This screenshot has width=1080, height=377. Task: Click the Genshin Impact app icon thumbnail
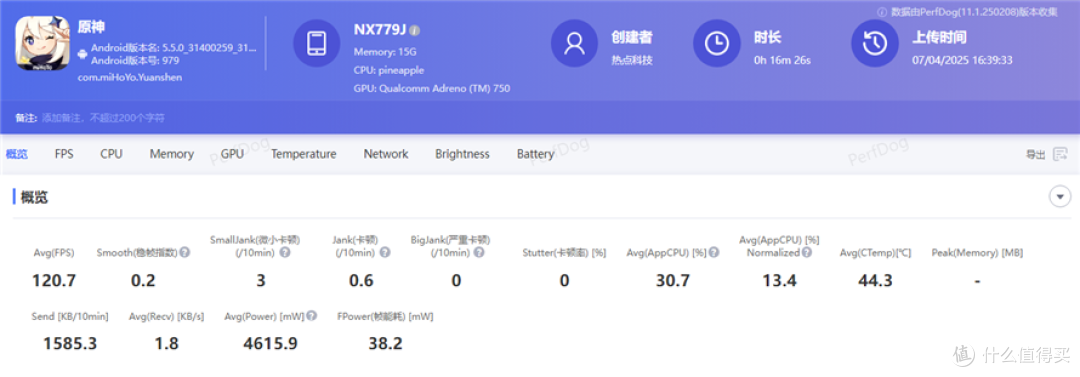coord(42,43)
